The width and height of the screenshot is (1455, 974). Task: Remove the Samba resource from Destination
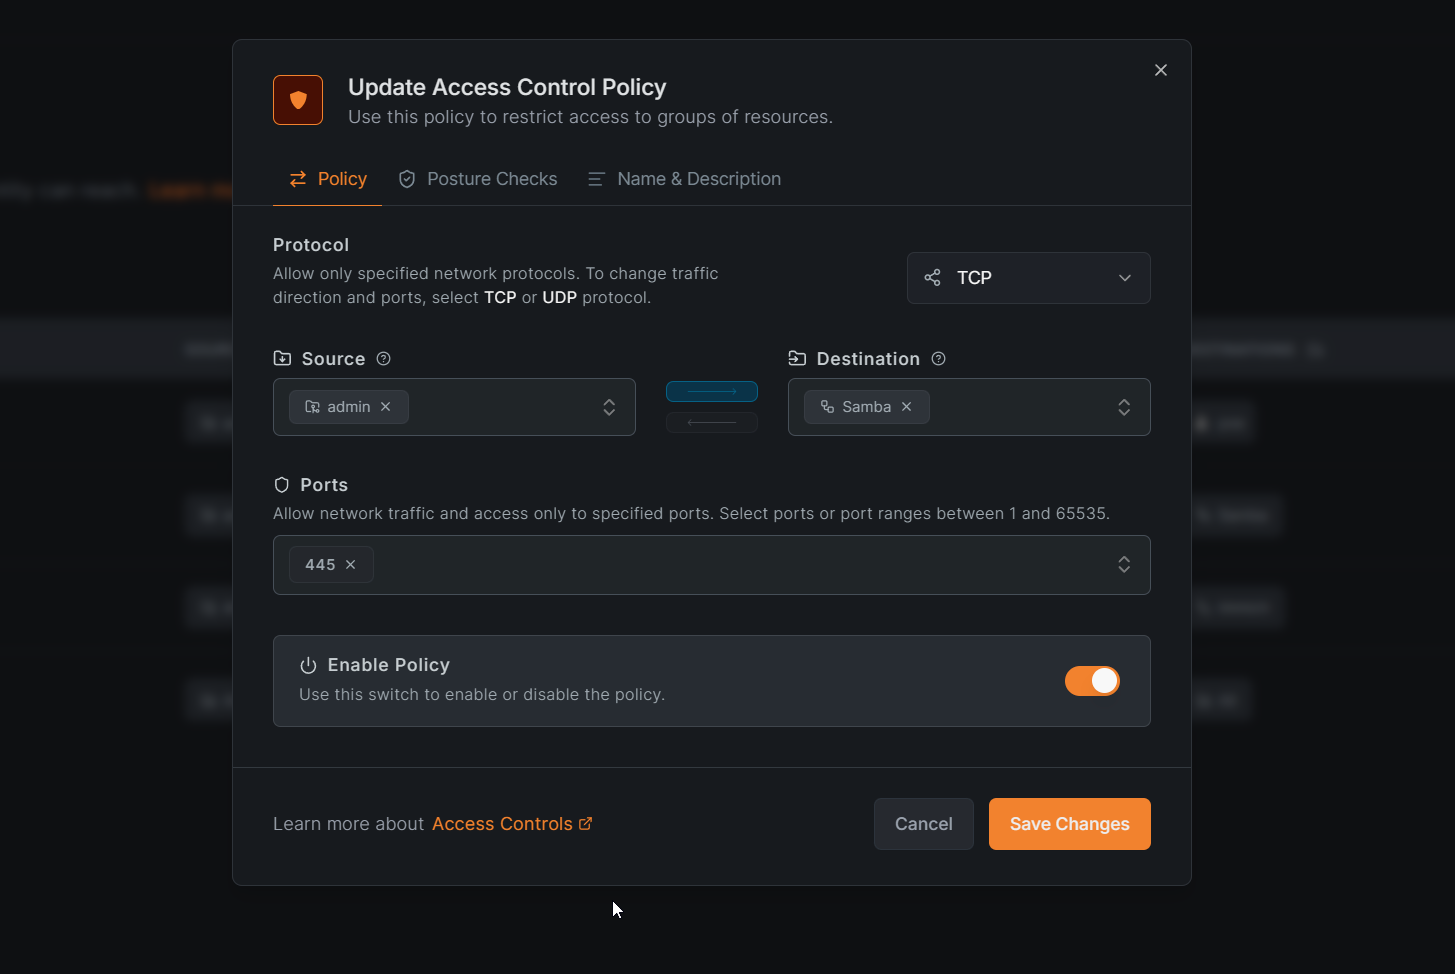pyautogui.click(x=907, y=407)
